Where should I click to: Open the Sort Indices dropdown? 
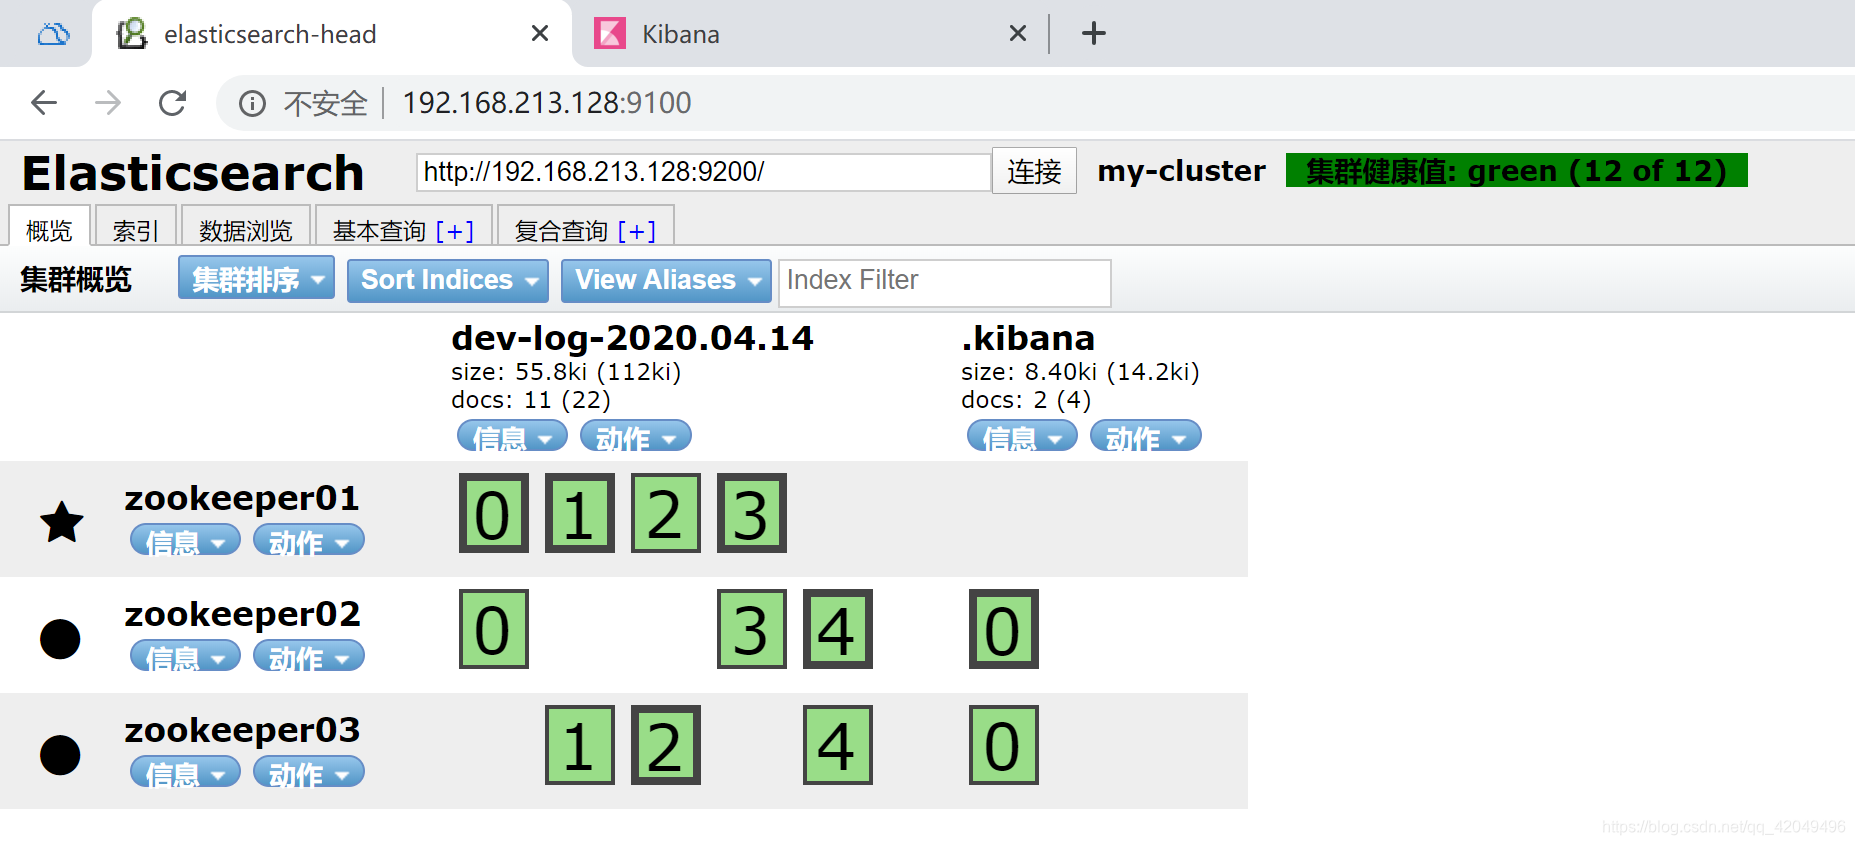[448, 280]
